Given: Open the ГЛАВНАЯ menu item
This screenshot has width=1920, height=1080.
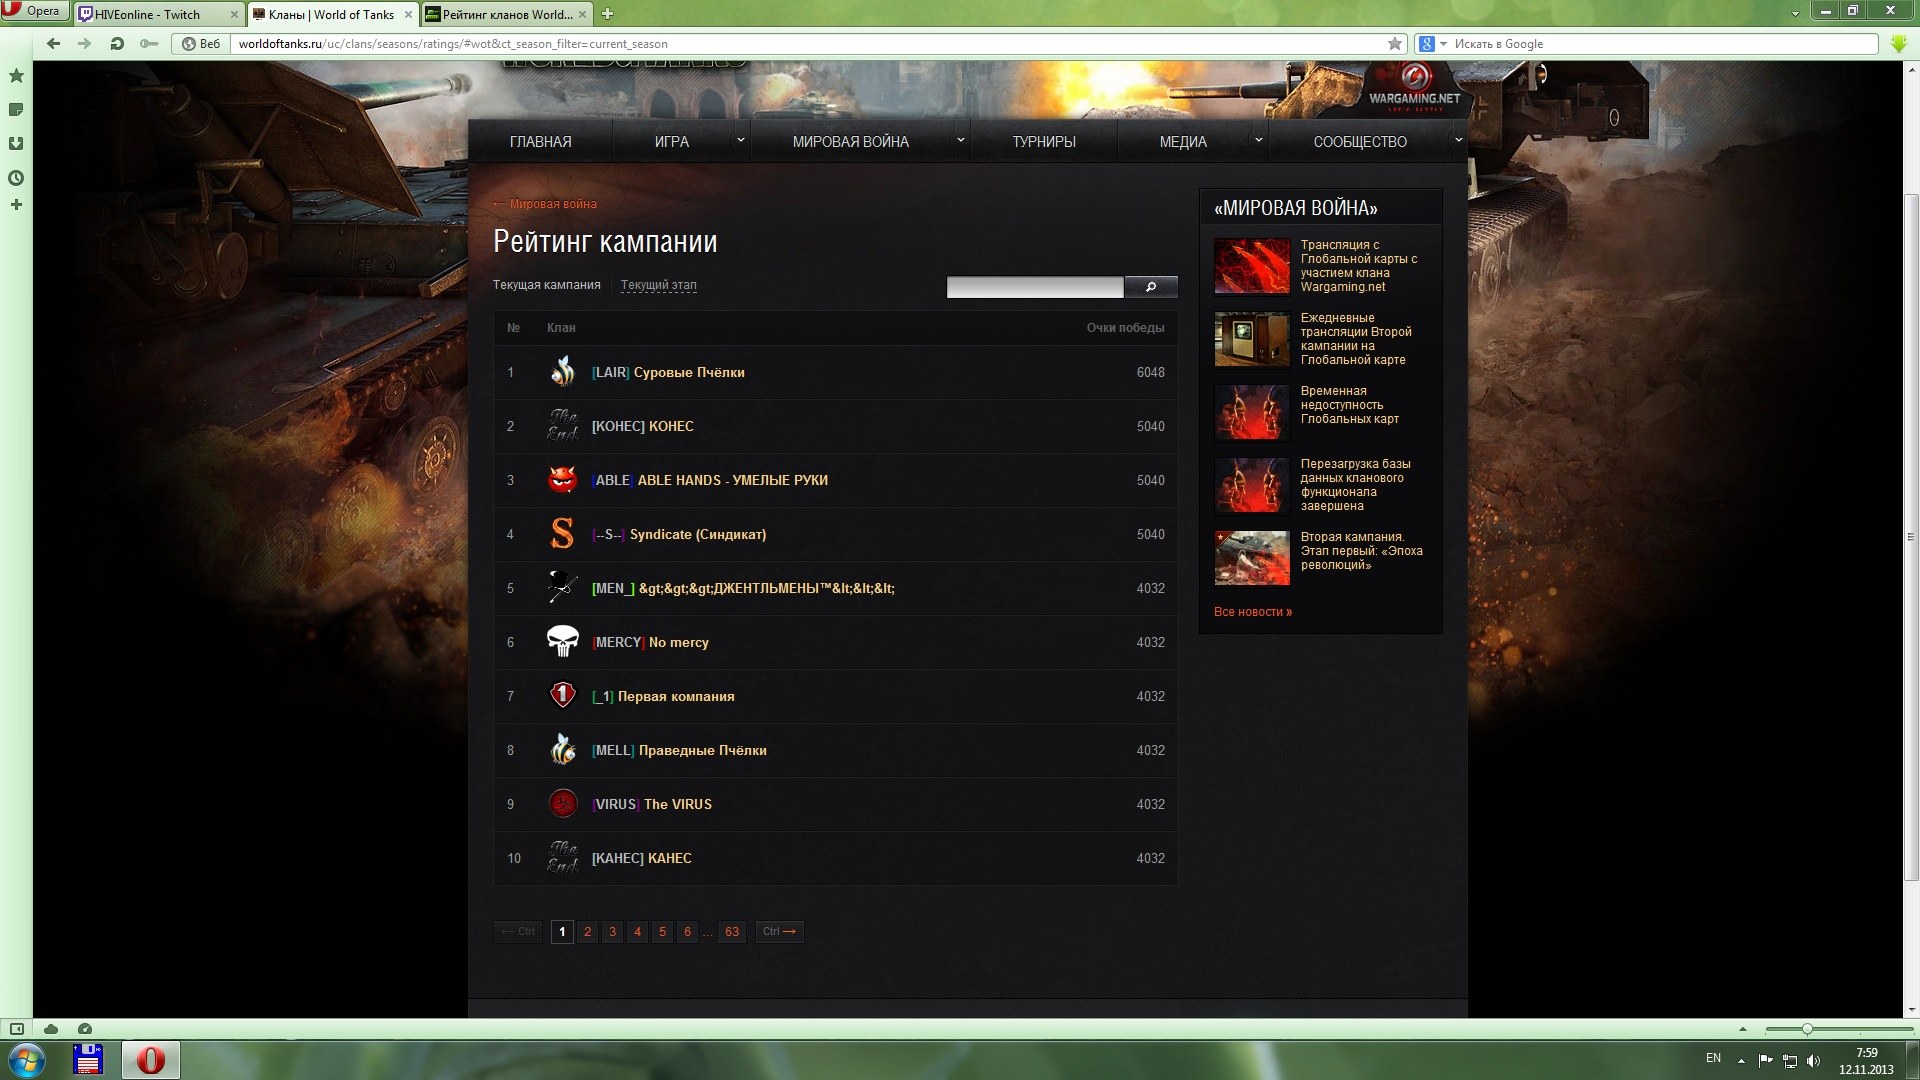Looking at the screenshot, I should pyautogui.click(x=539, y=141).
